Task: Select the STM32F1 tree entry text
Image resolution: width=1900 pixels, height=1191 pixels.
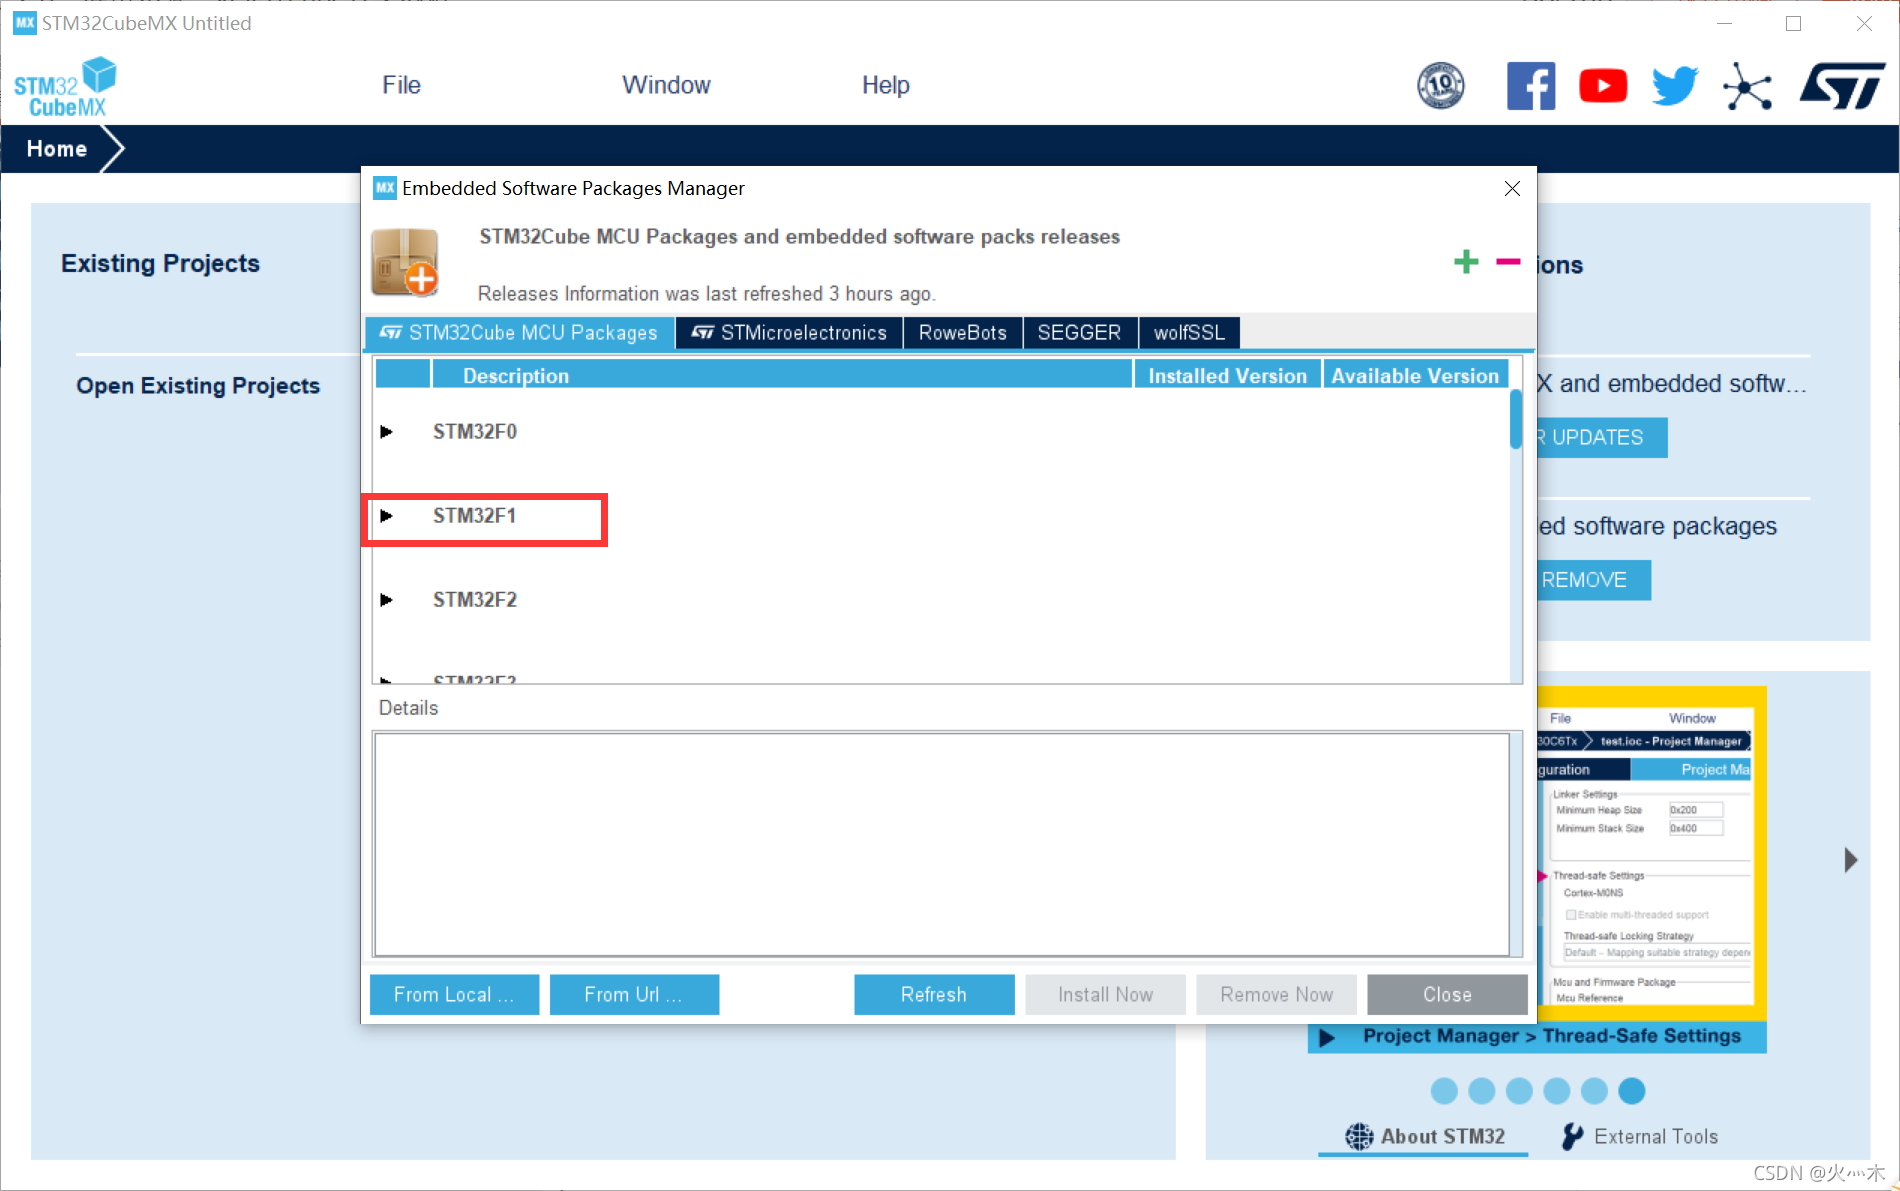Action: [475, 516]
